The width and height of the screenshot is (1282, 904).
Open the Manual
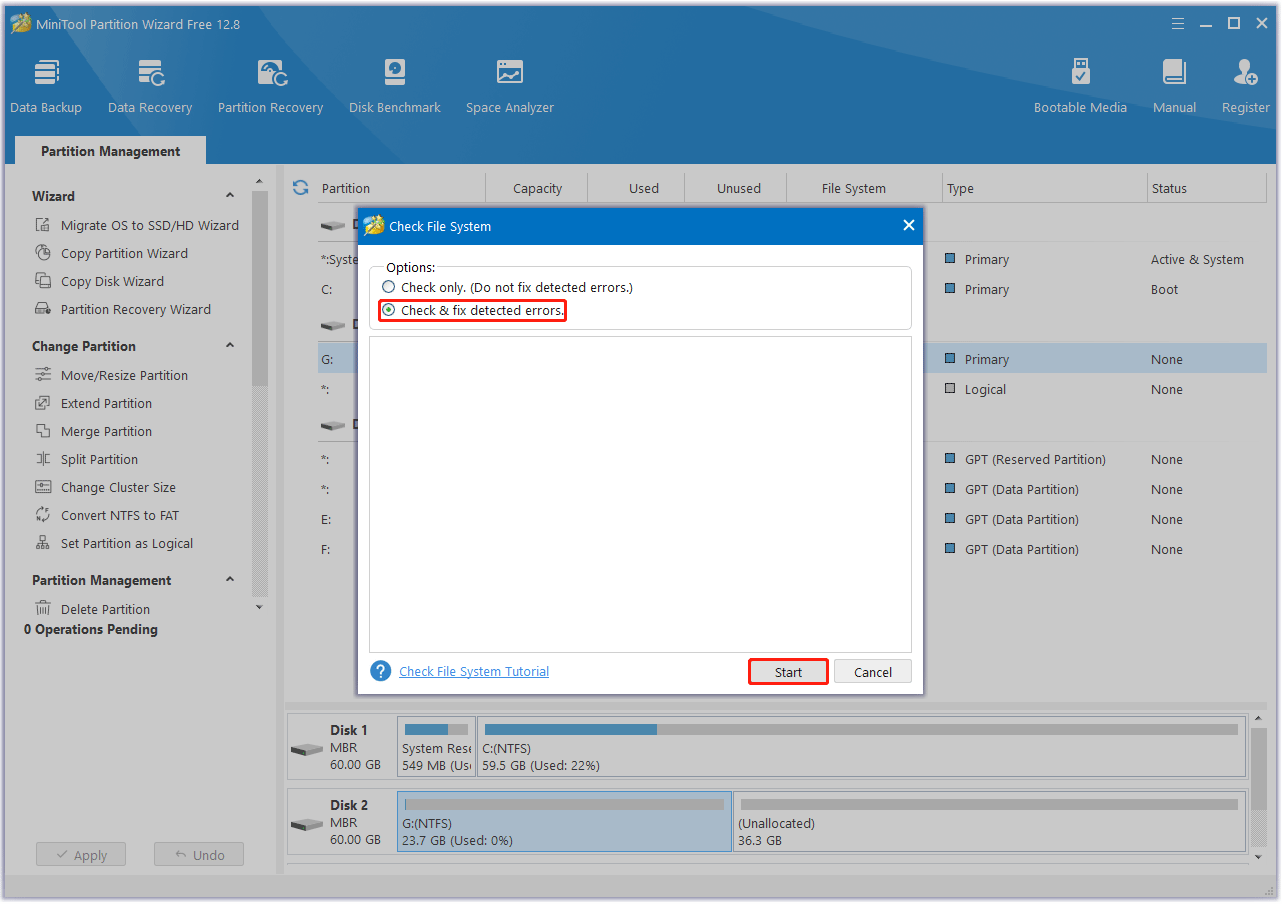coord(1173,84)
